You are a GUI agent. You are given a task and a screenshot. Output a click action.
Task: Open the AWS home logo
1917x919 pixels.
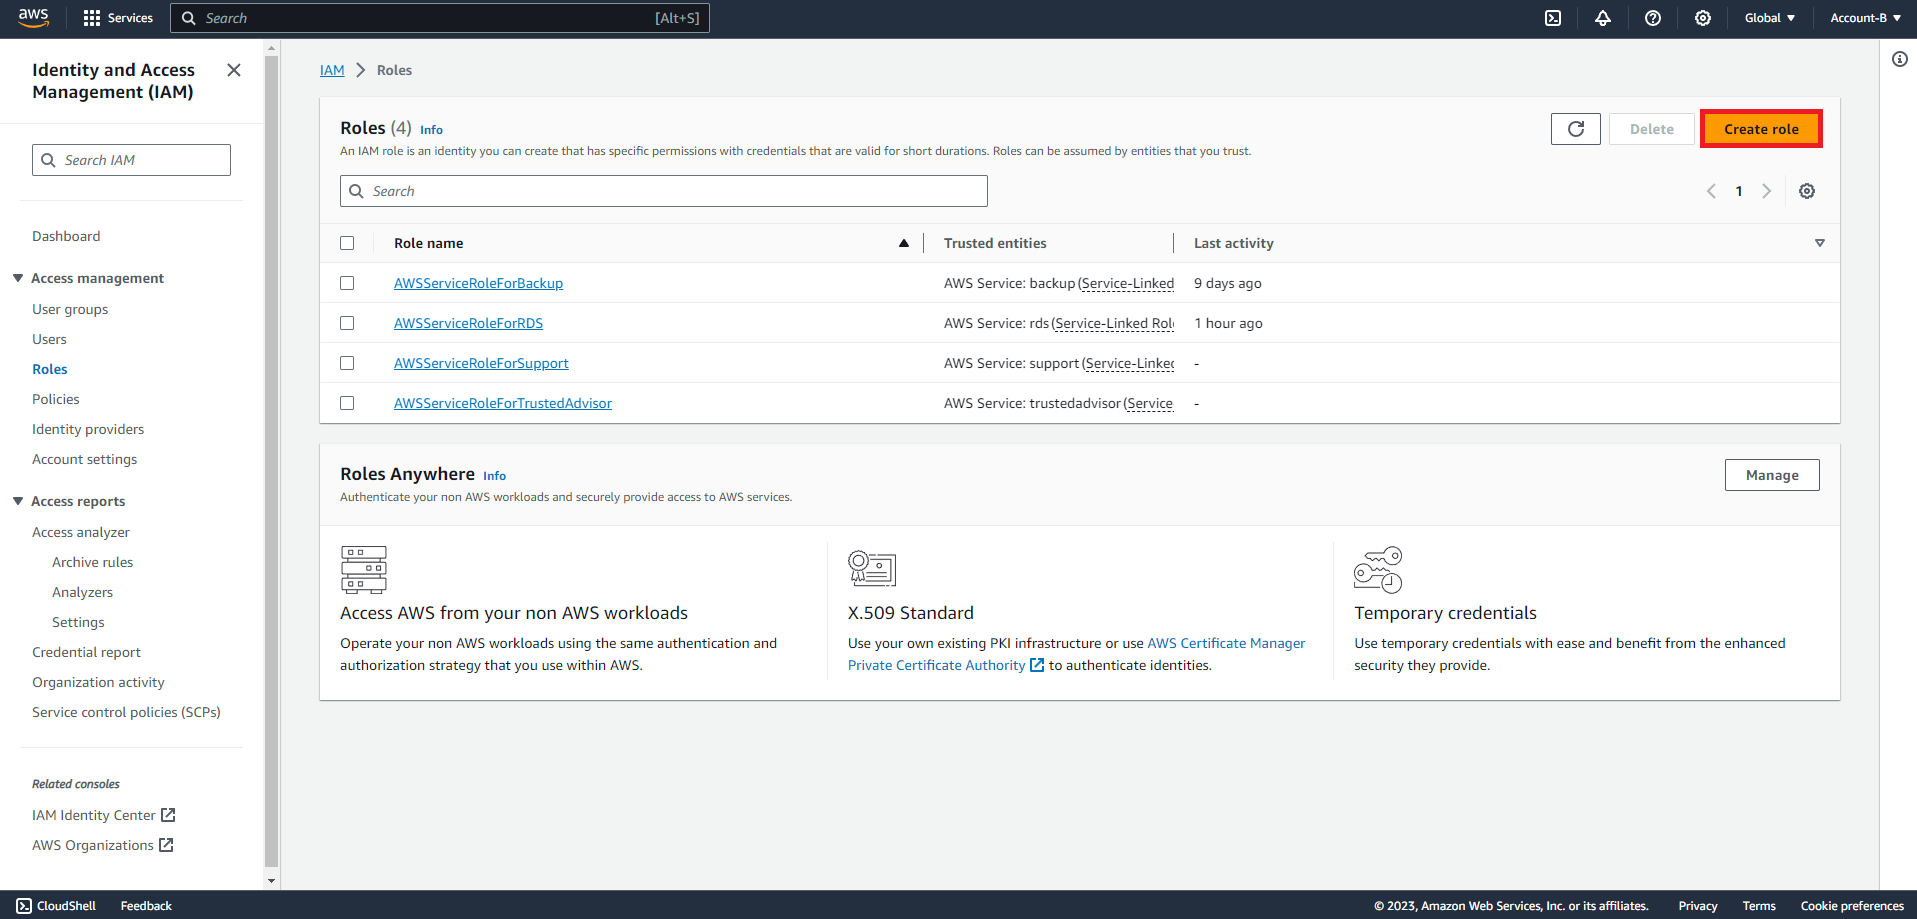(33, 18)
